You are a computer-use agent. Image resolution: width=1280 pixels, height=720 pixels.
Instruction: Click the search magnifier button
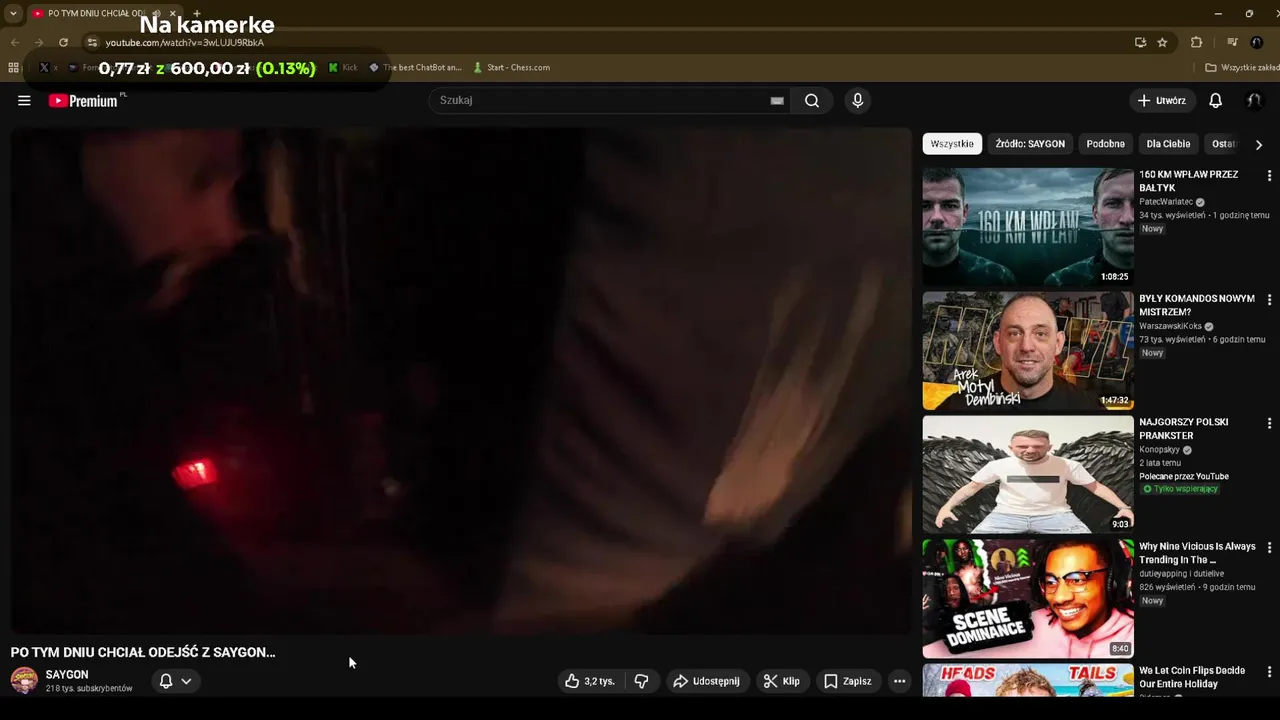(812, 100)
